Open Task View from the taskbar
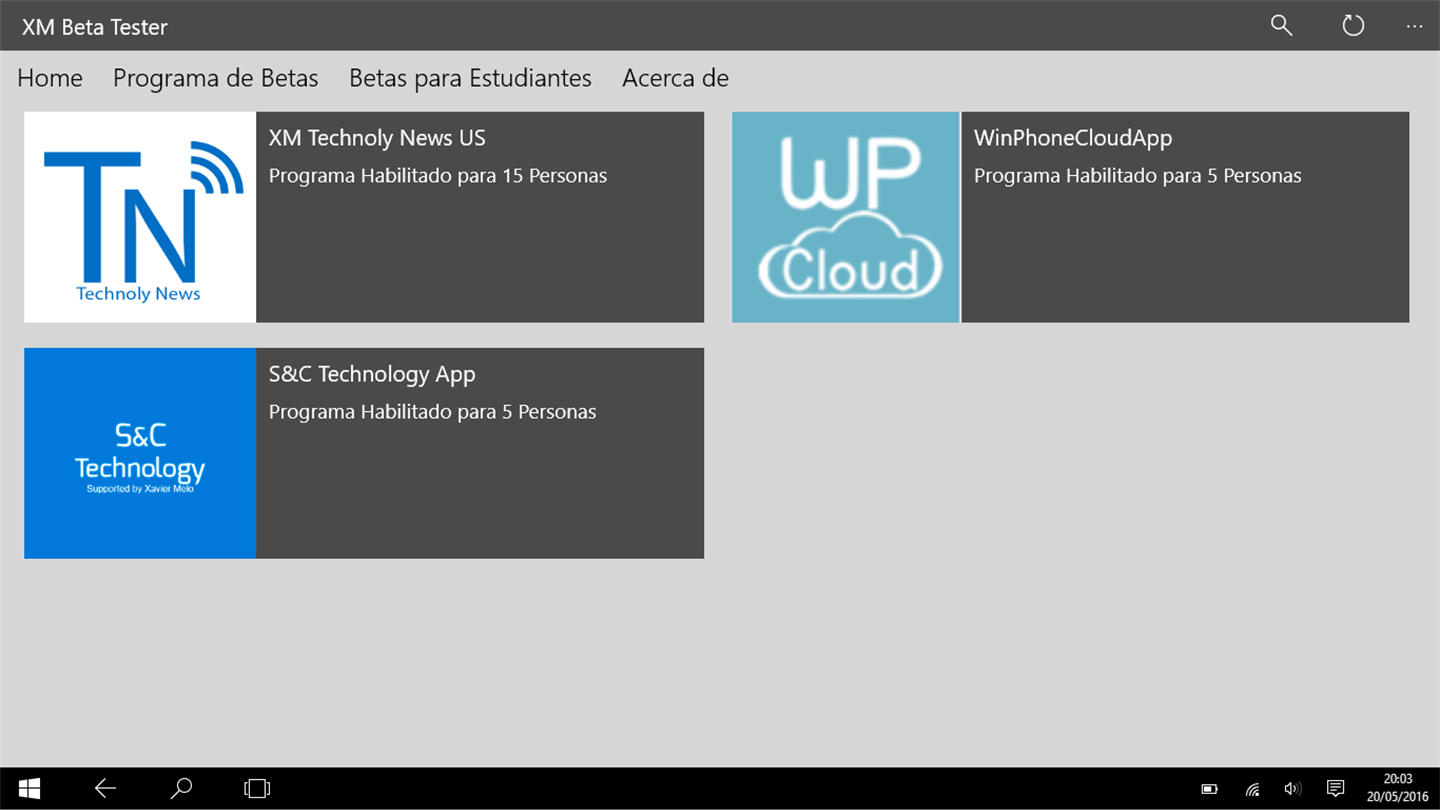The image size is (1440, 810). [257, 788]
